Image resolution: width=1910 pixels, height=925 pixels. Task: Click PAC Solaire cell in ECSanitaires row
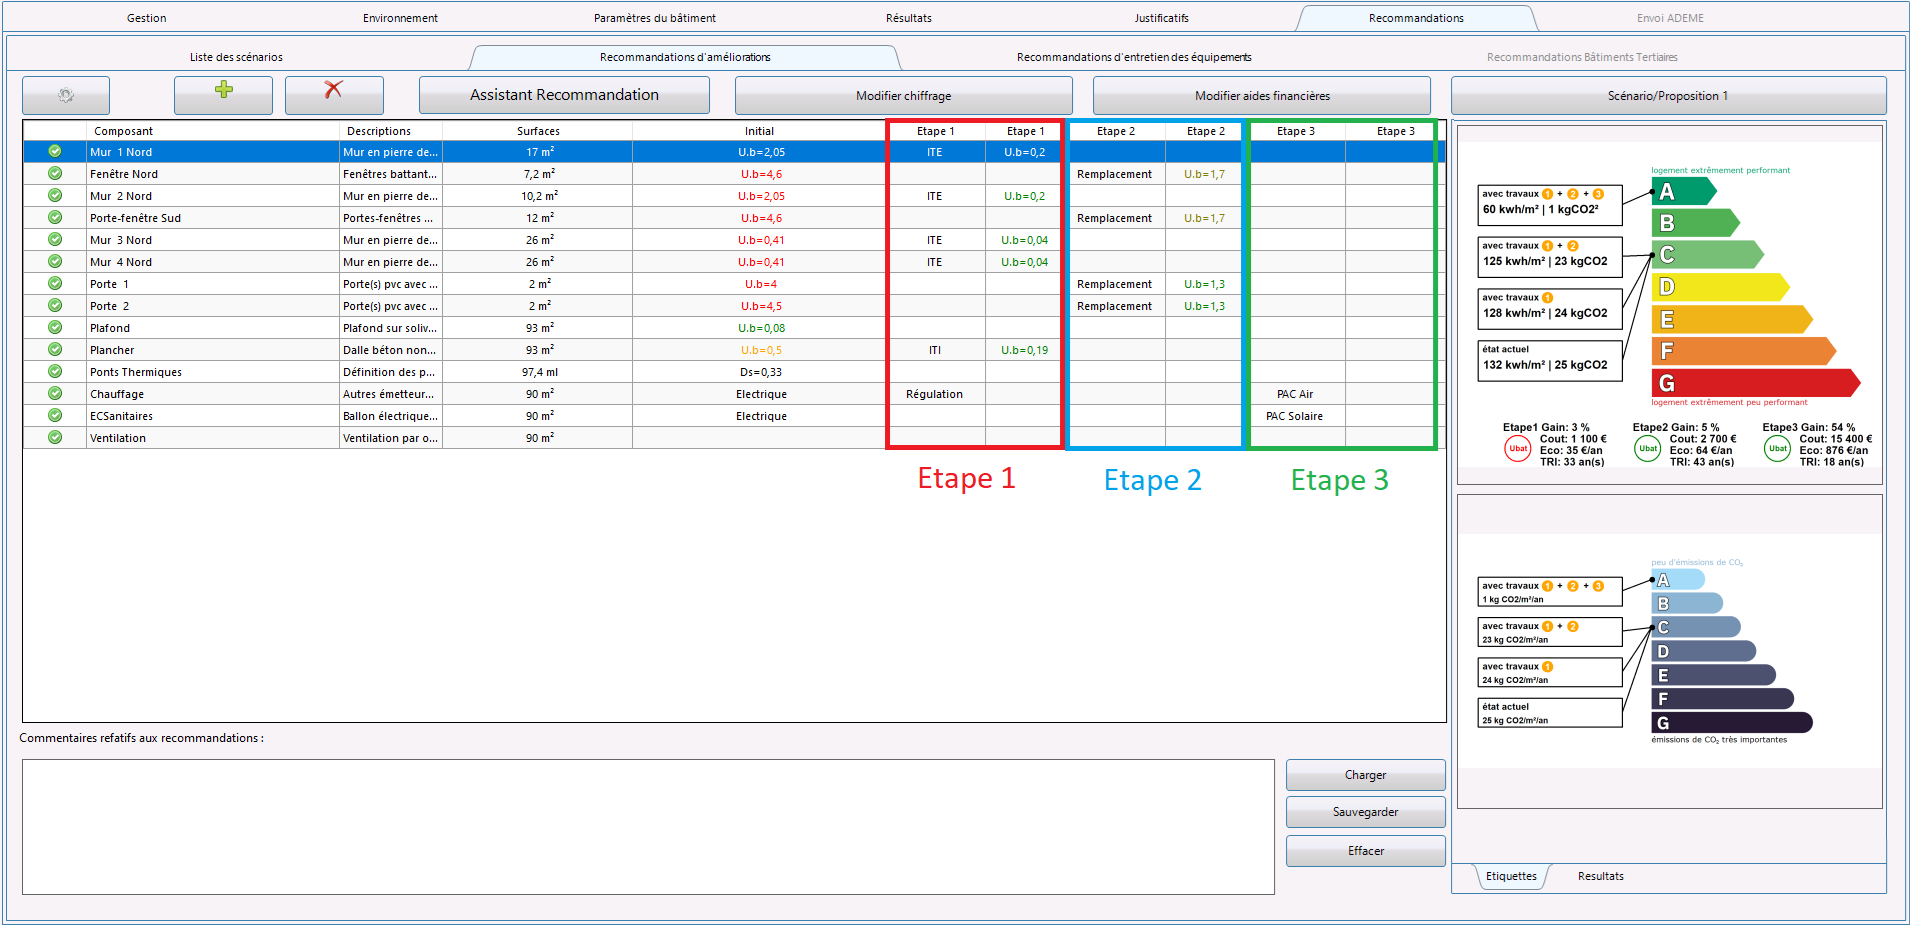click(1295, 416)
